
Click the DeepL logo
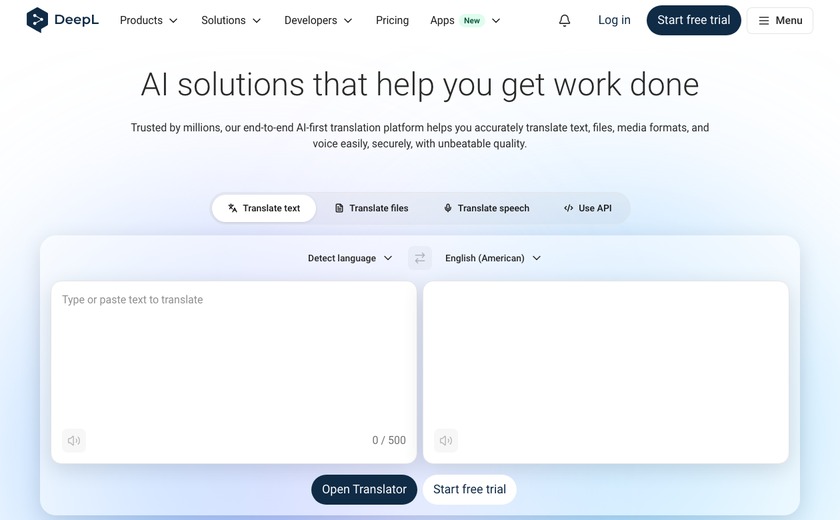pyautogui.click(x=63, y=20)
